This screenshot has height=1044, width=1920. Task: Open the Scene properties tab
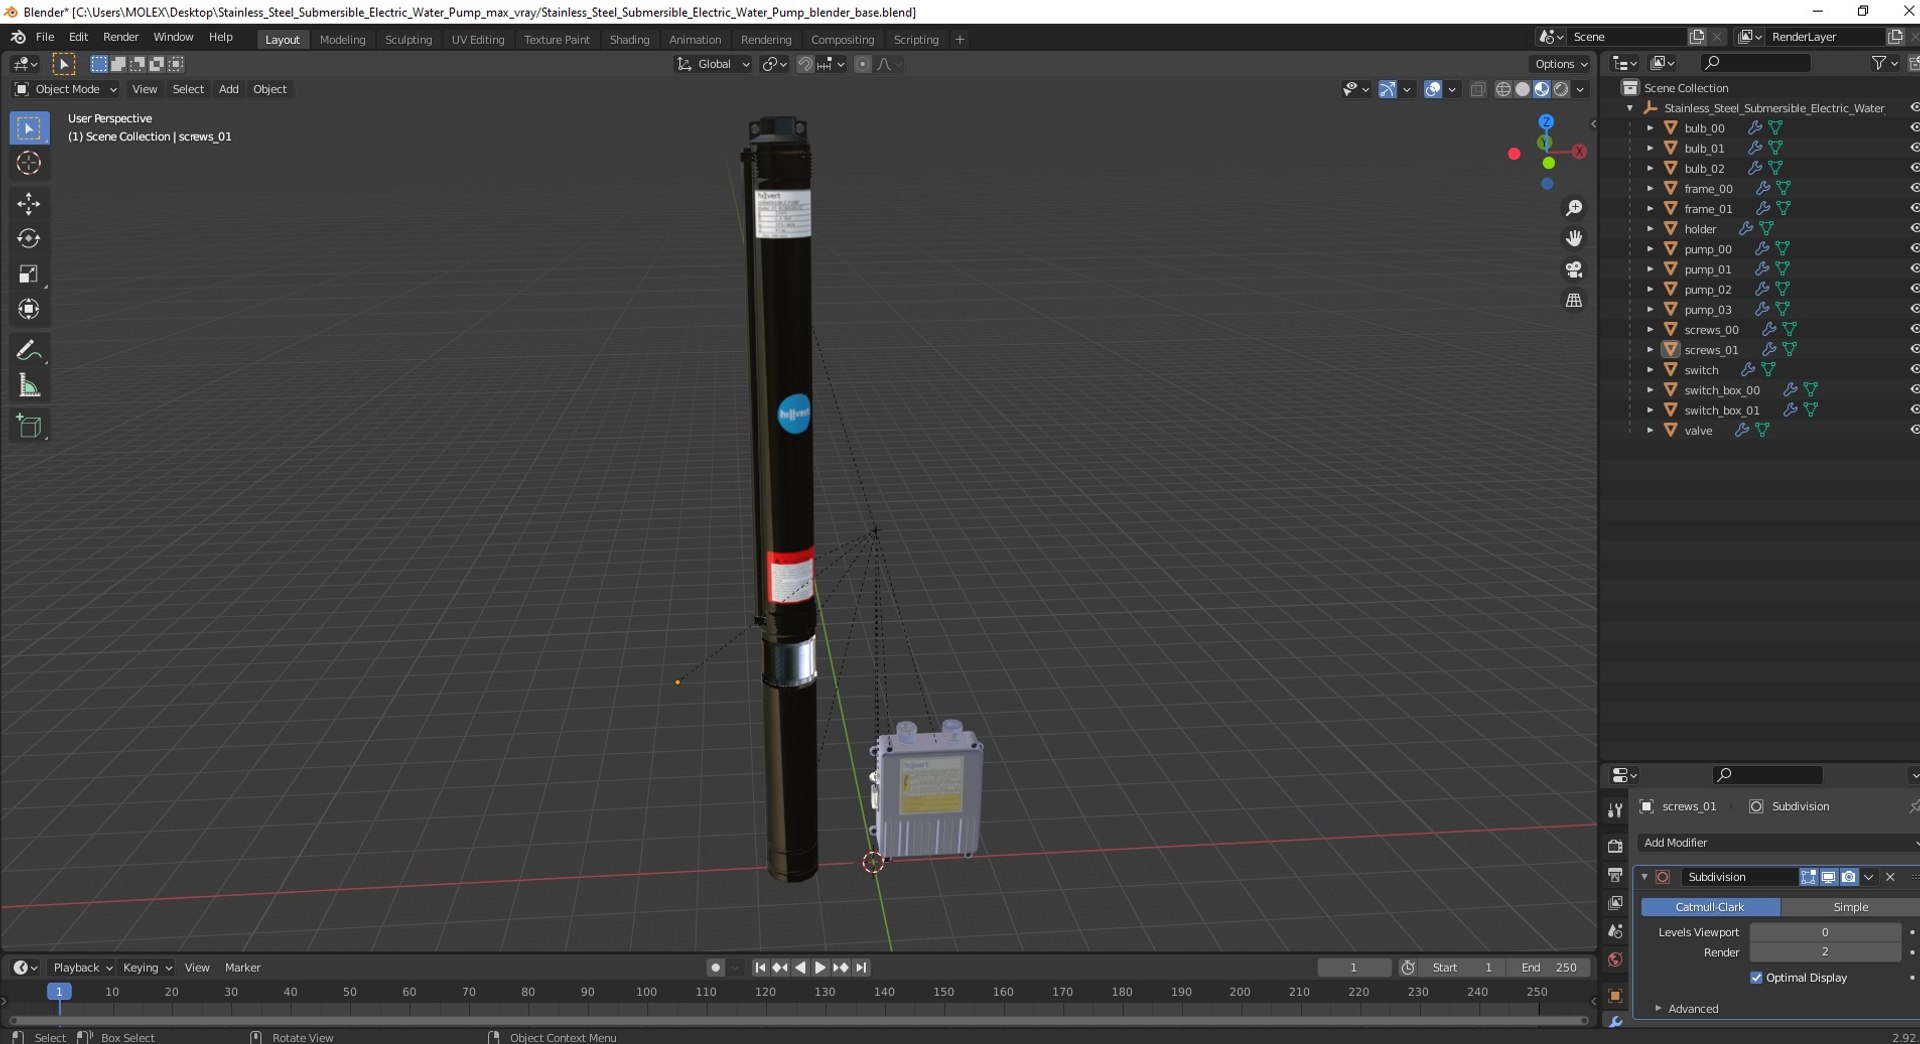click(x=1615, y=931)
